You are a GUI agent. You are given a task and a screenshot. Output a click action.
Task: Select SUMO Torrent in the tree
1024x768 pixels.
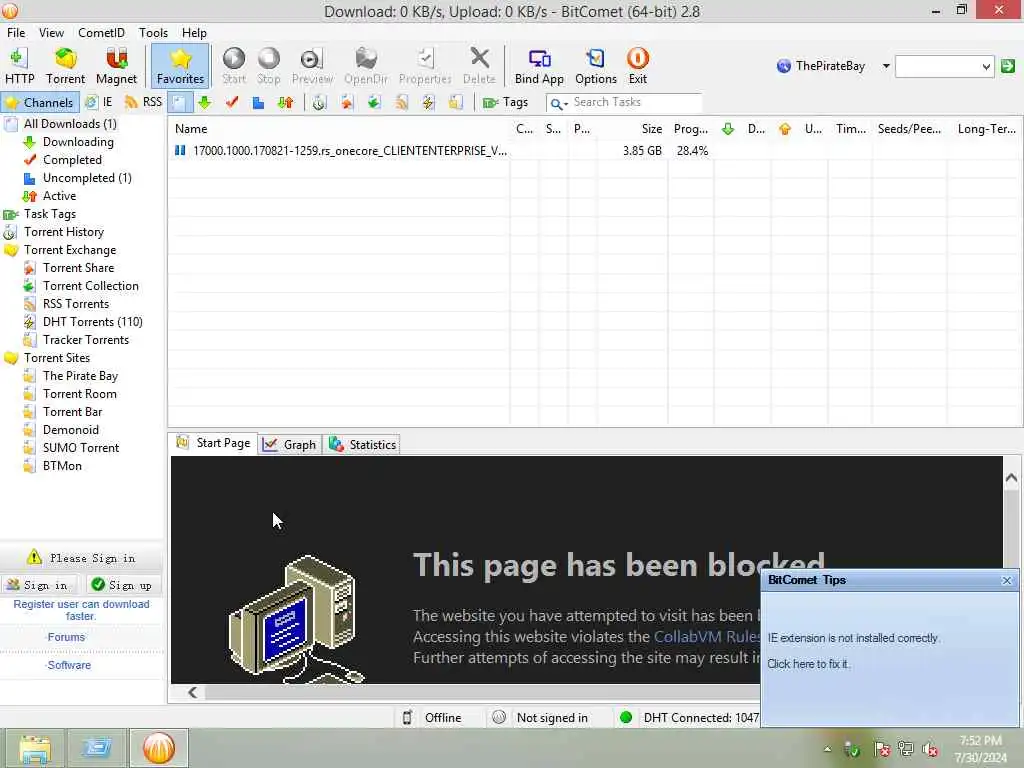pyautogui.click(x=80, y=448)
